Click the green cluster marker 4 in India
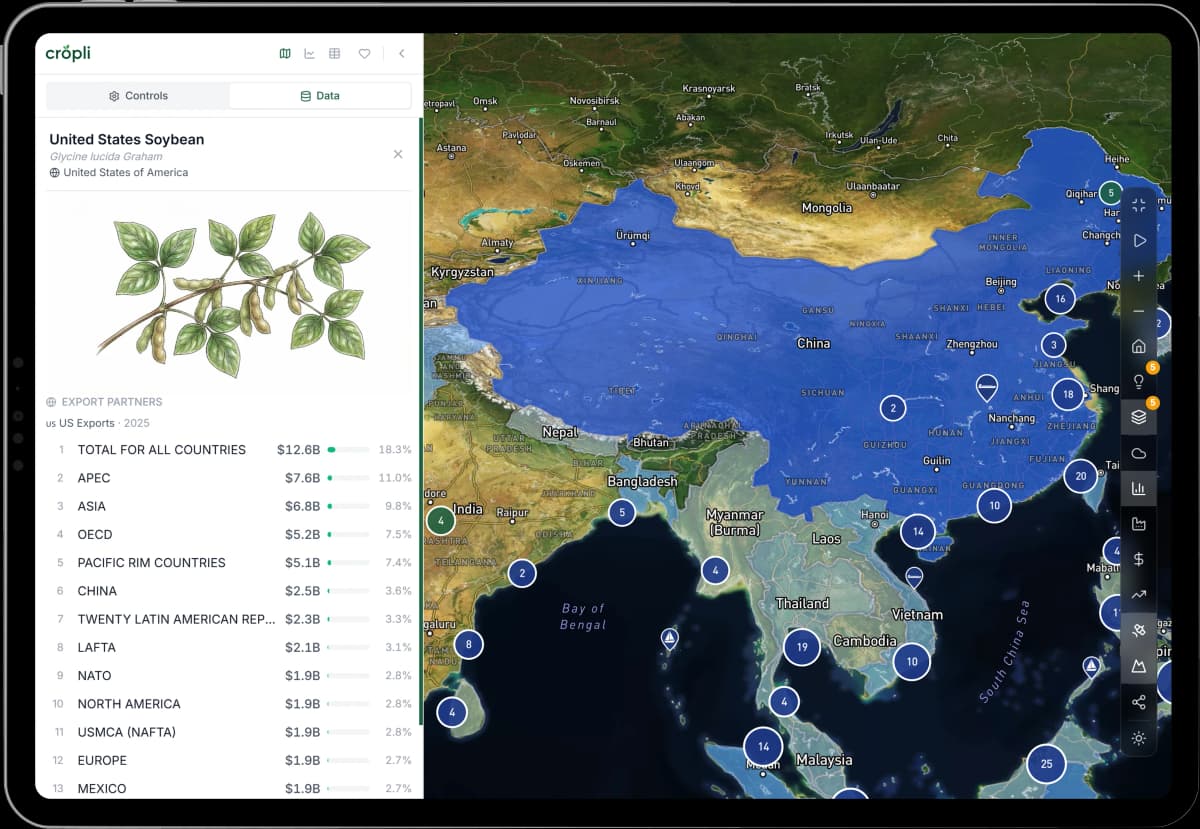 (x=441, y=521)
